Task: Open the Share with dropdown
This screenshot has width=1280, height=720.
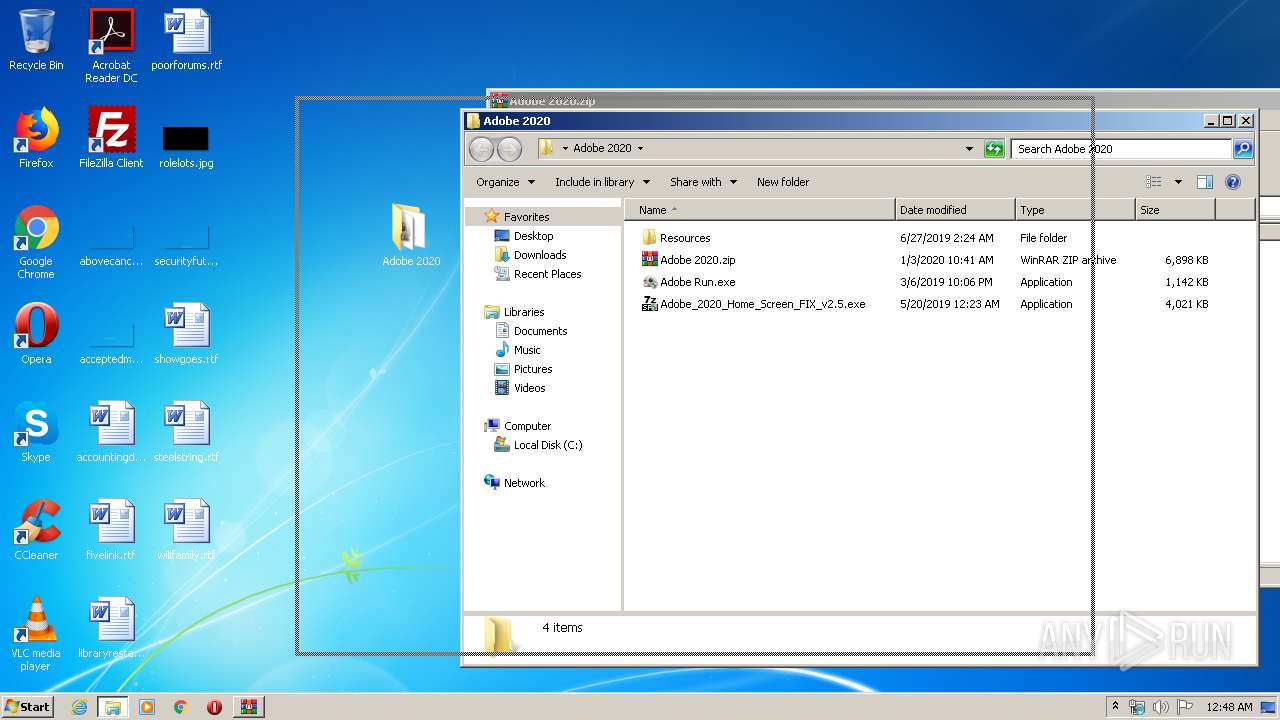Action: 703,182
